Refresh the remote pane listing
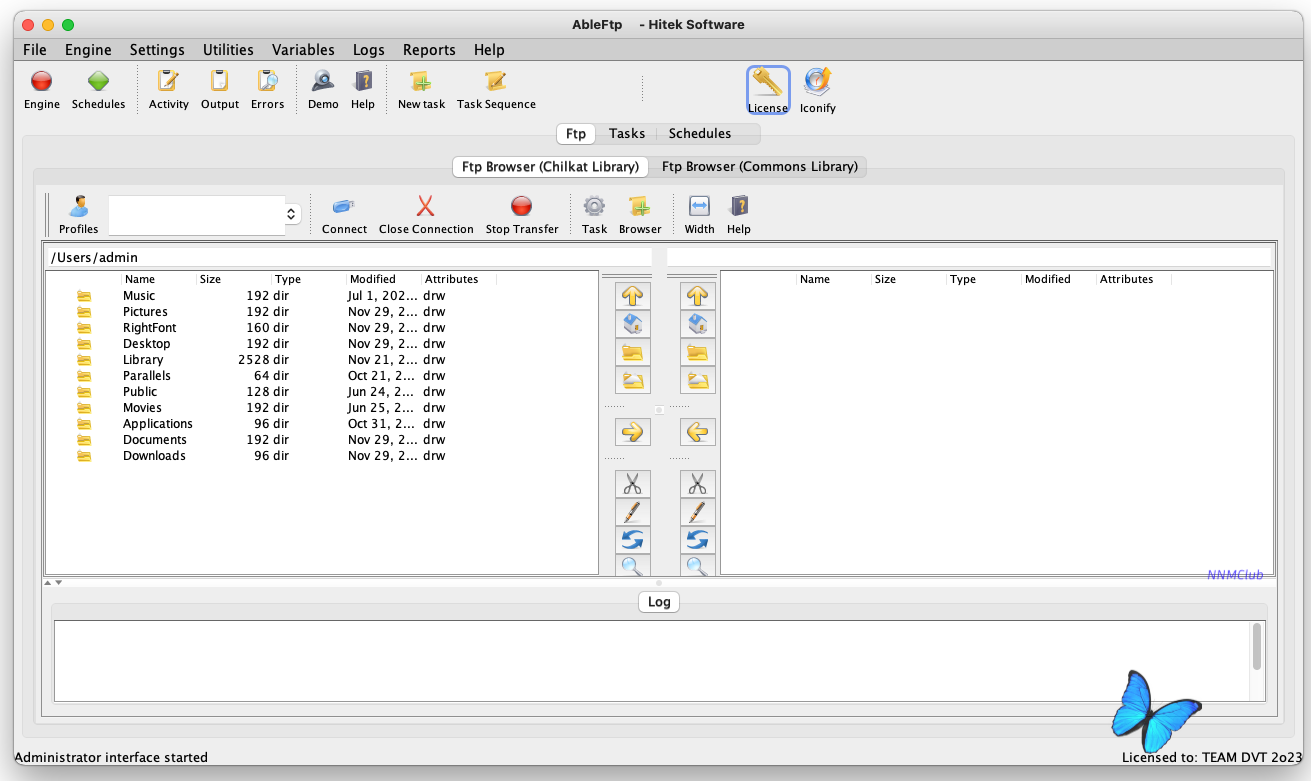 click(698, 540)
